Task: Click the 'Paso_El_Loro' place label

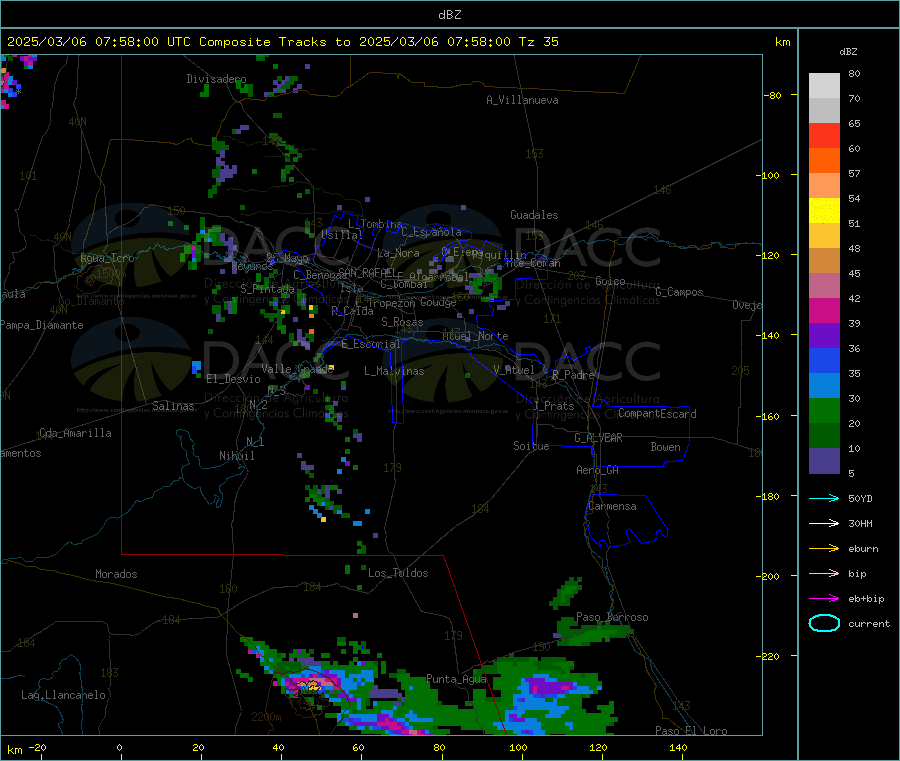Action: coord(692,731)
